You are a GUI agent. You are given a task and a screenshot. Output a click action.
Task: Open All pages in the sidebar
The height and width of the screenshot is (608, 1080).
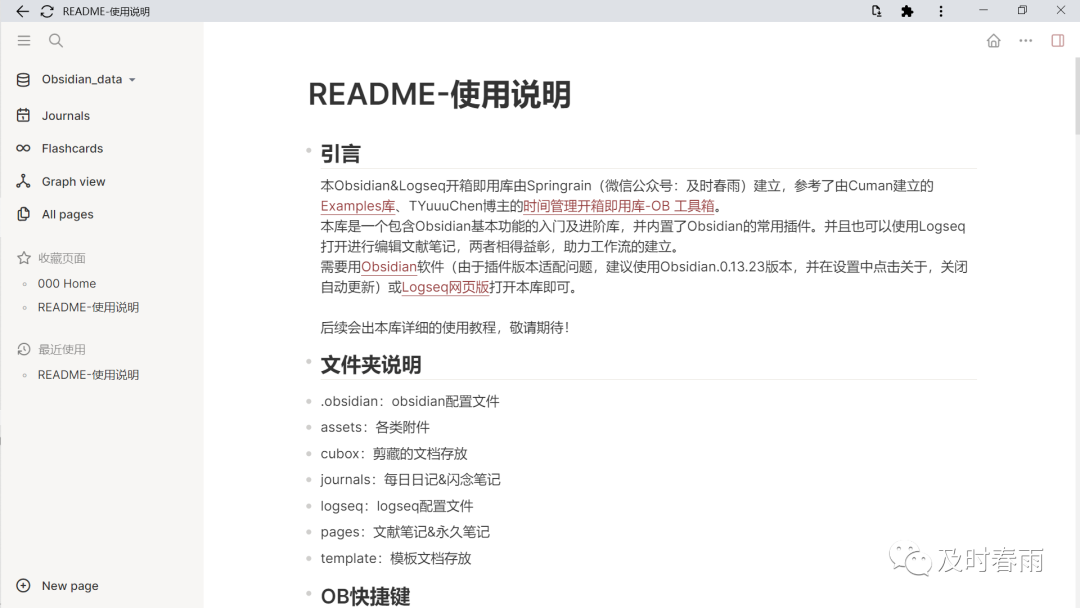coord(68,214)
